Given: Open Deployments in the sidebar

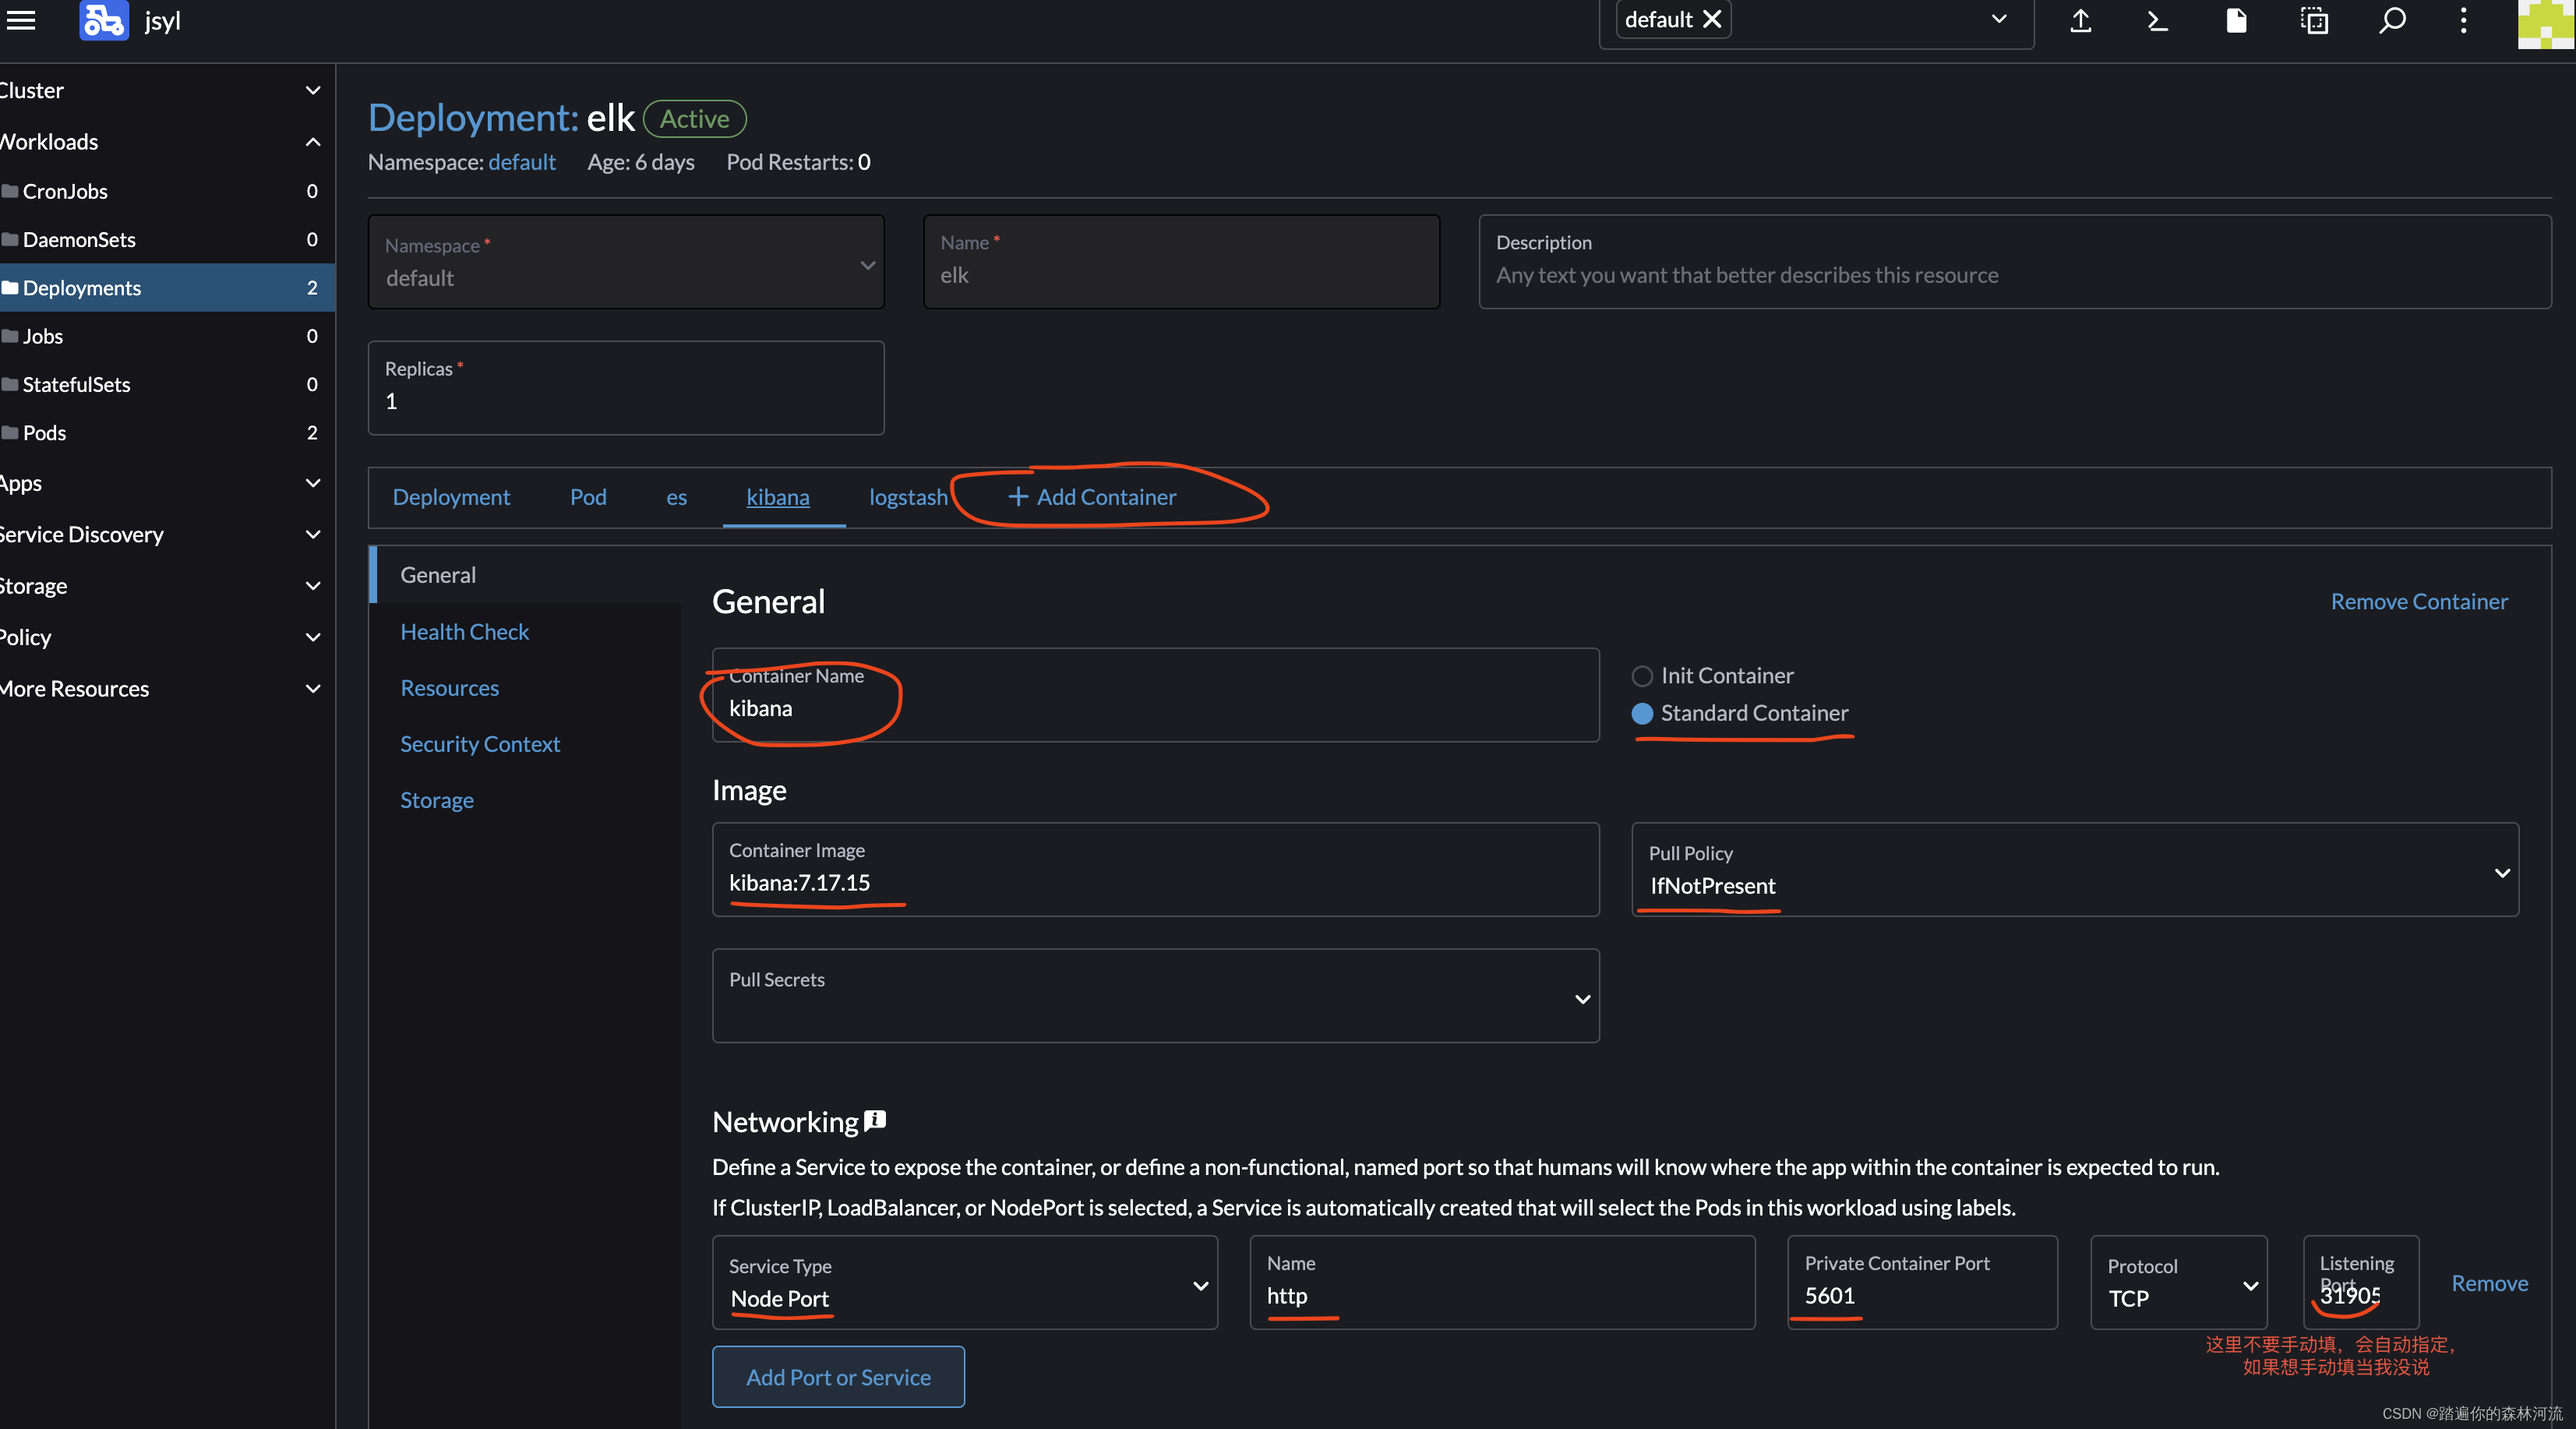Looking at the screenshot, I should pyautogui.click(x=167, y=288).
